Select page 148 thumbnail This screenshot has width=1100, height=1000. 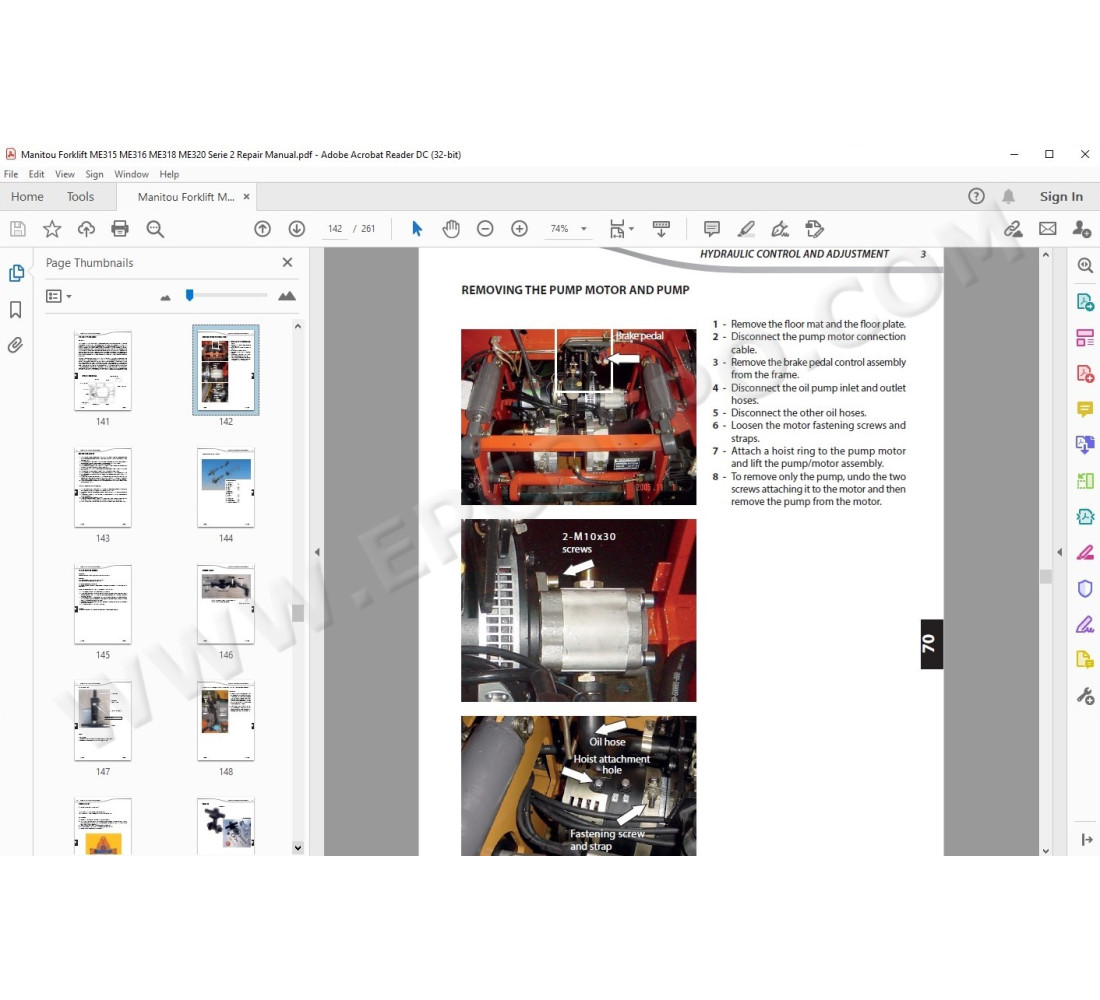tap(226, 721)
